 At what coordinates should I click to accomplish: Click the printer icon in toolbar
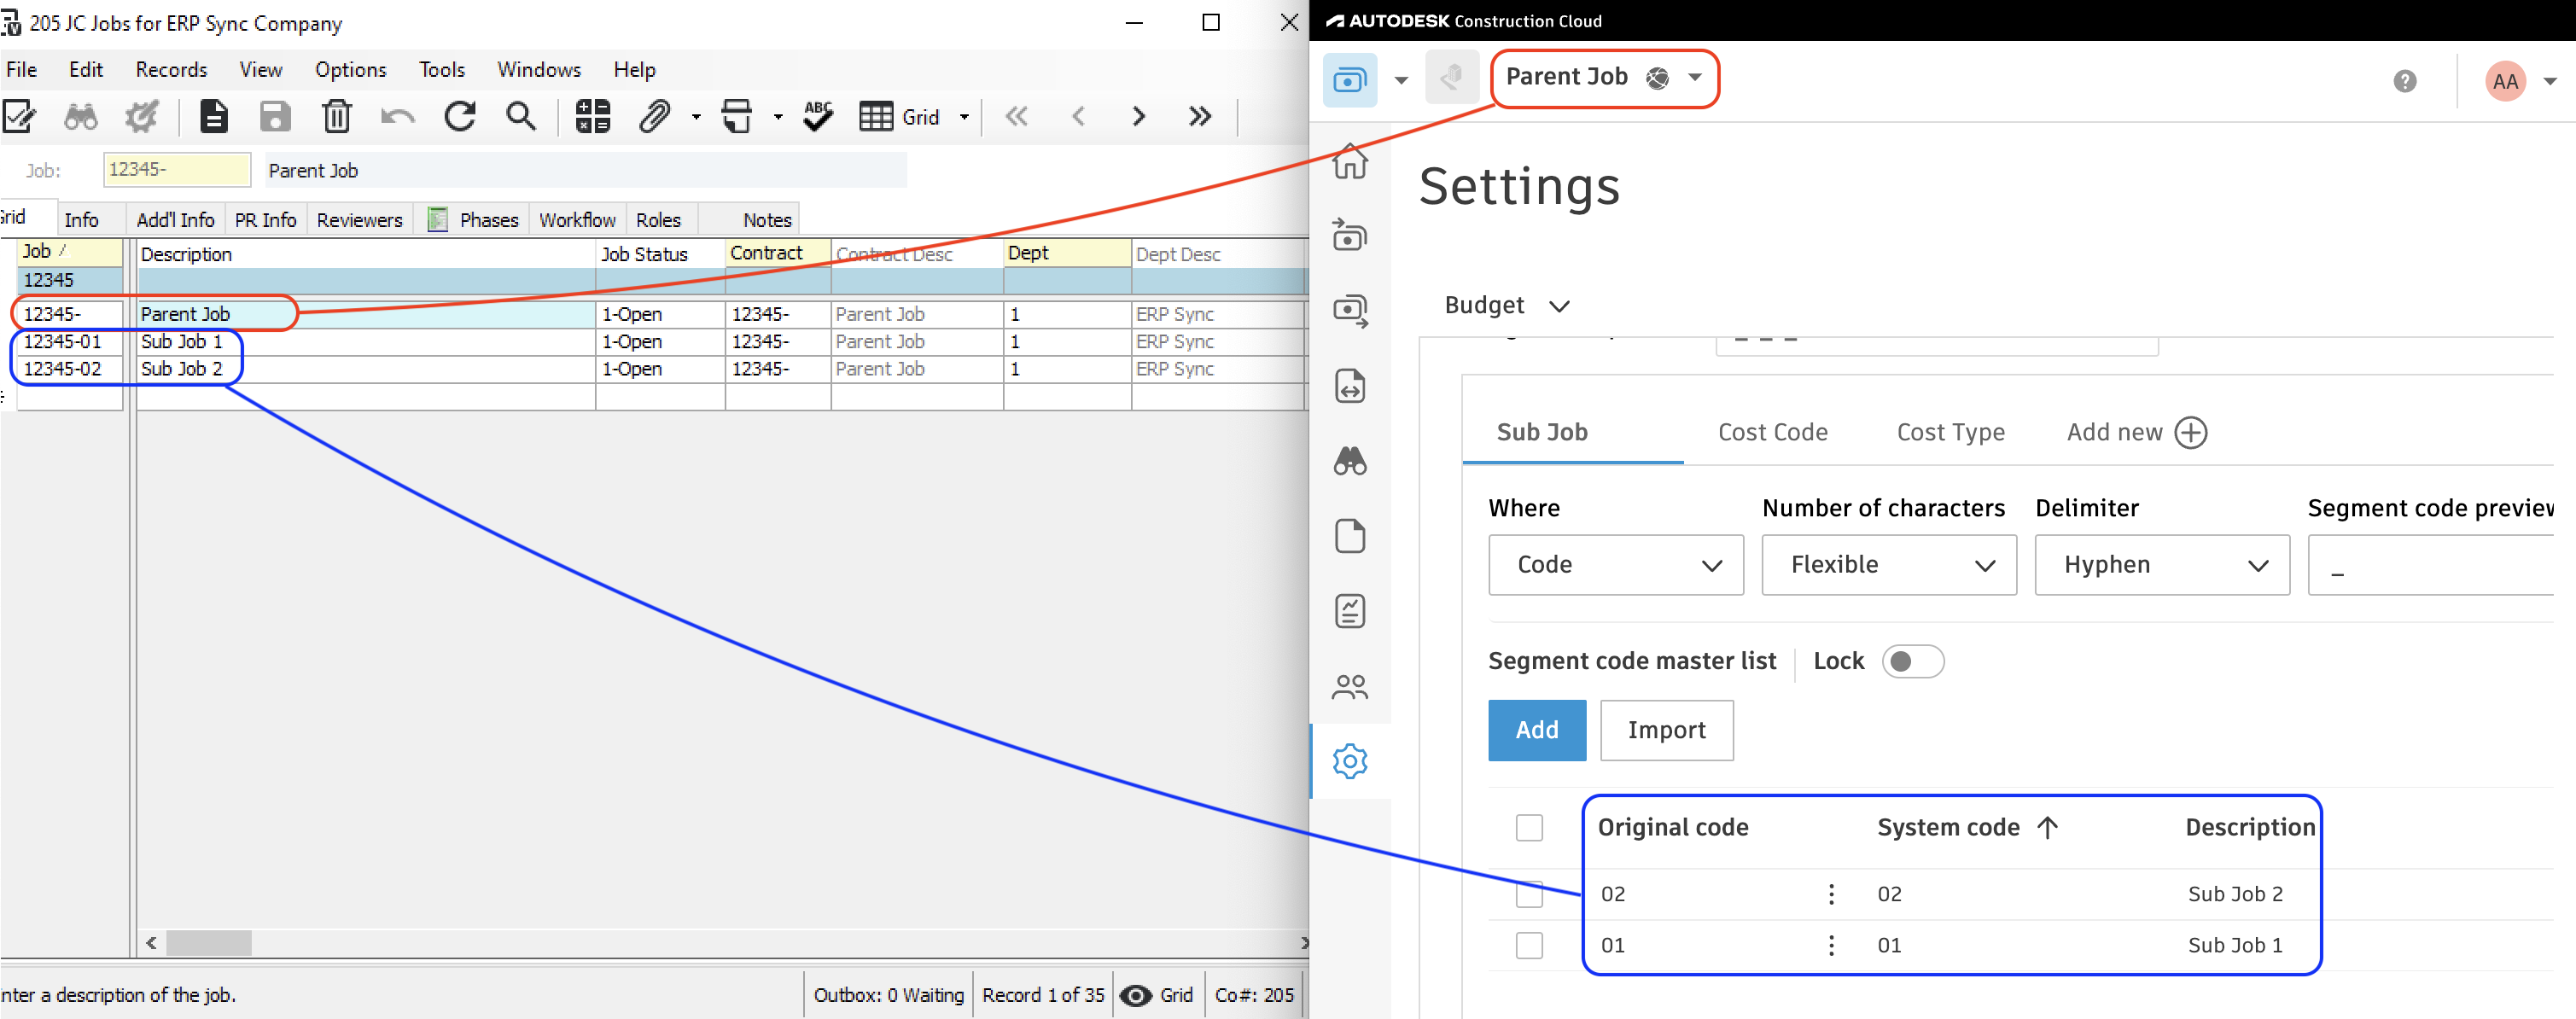[737, 116]
